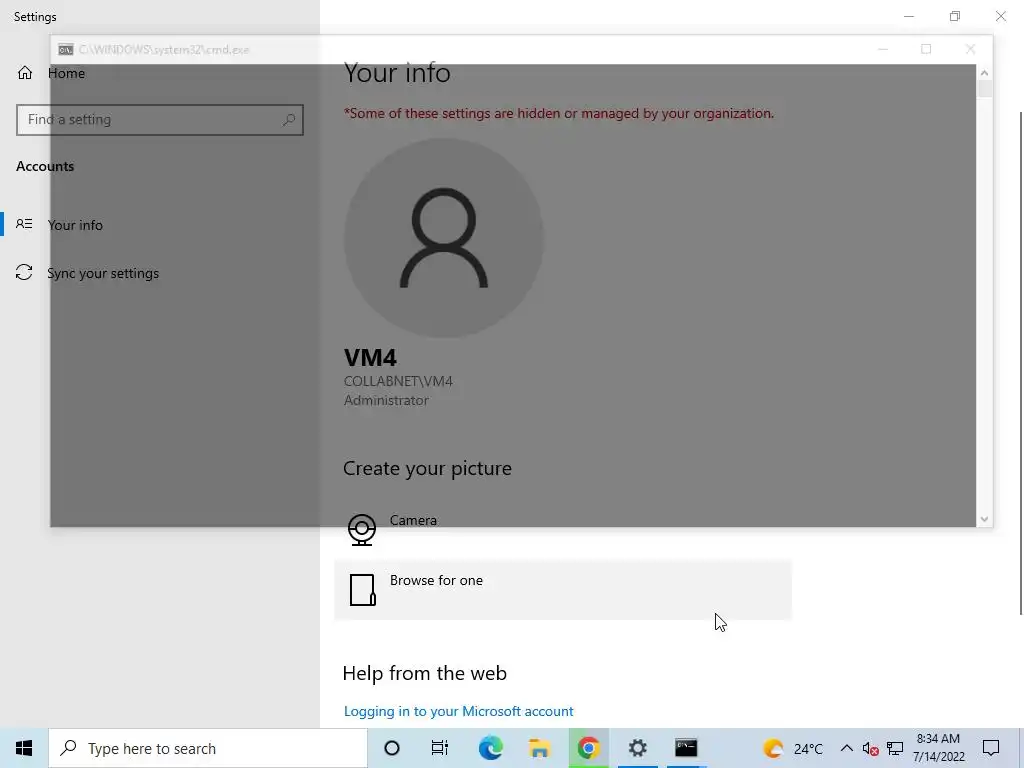Maximize the cmd.exe window

click(926, 49)
